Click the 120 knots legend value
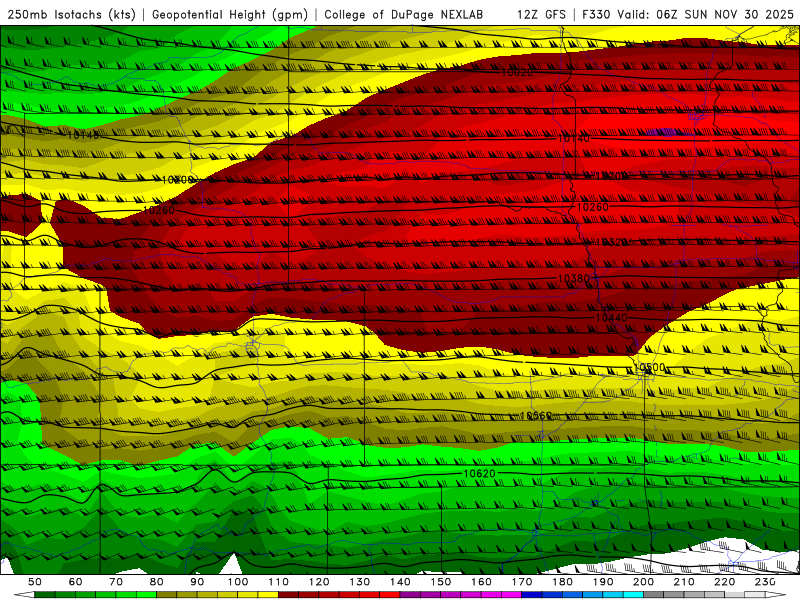The width and height of the screenshot is (800, 600). pyautogui.click(x=319, y=582)
